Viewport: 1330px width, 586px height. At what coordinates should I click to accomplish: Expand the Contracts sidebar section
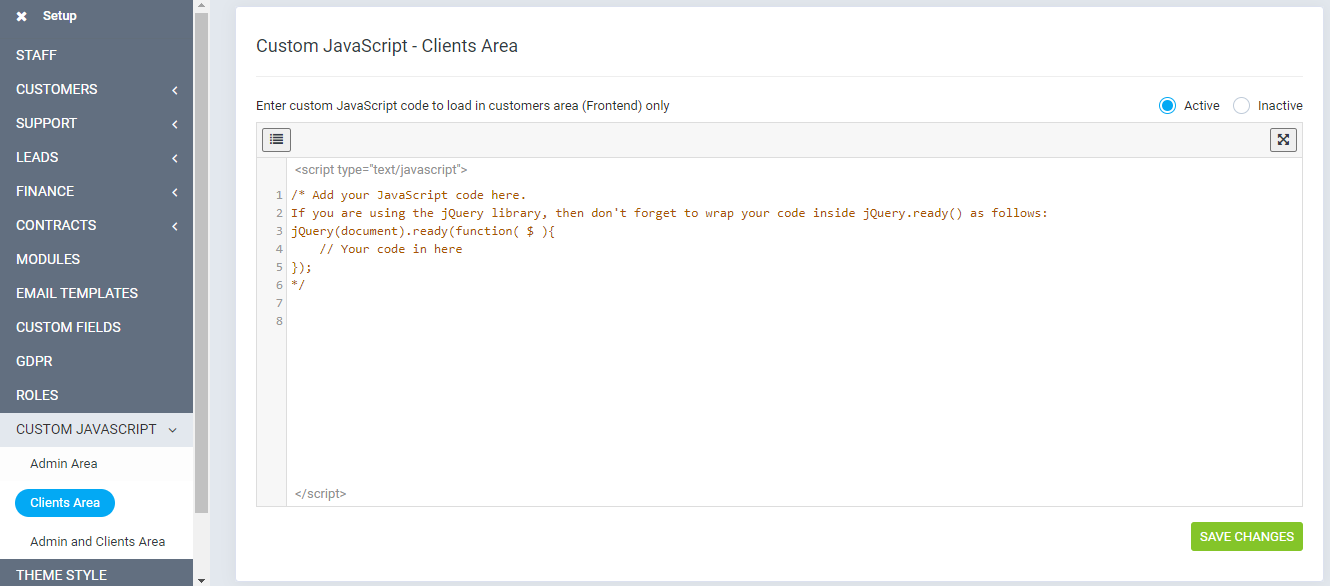tap(97, 225)
